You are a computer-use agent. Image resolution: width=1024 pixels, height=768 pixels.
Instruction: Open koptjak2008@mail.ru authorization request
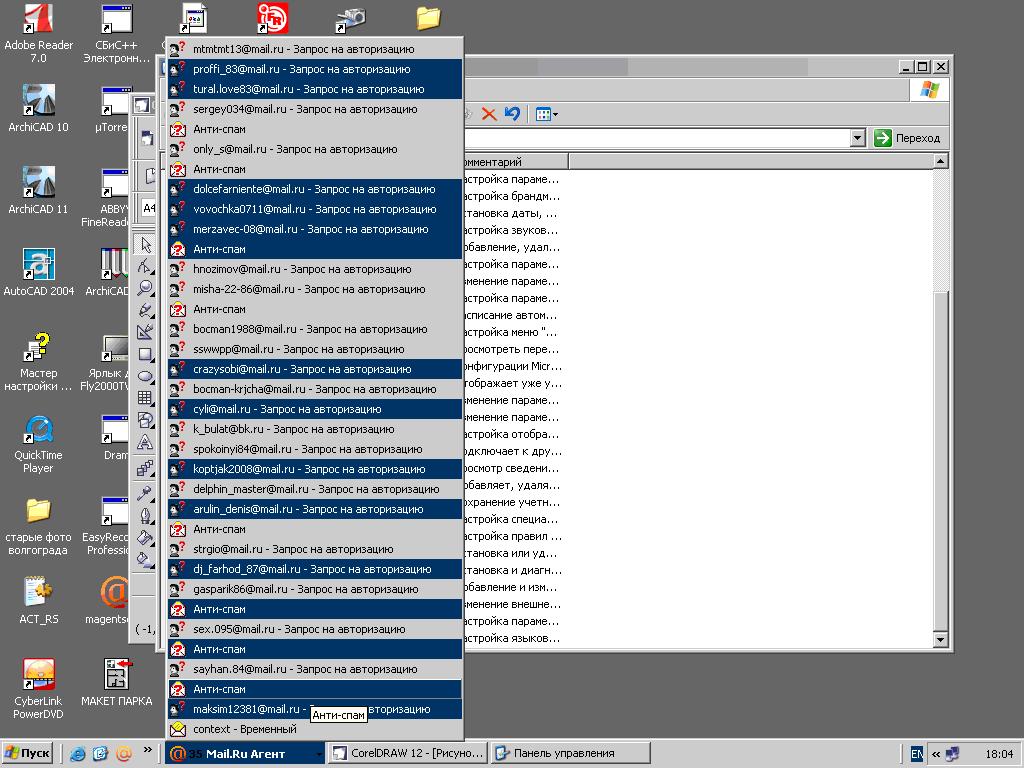point(315,469)
